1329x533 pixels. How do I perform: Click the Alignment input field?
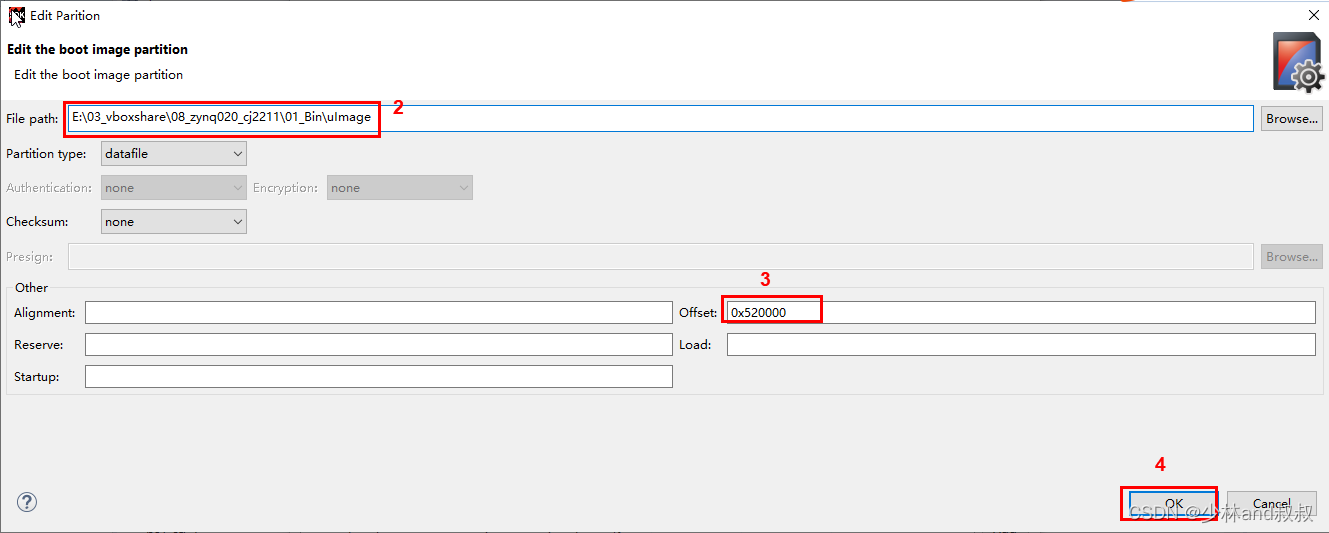point(379,313)
